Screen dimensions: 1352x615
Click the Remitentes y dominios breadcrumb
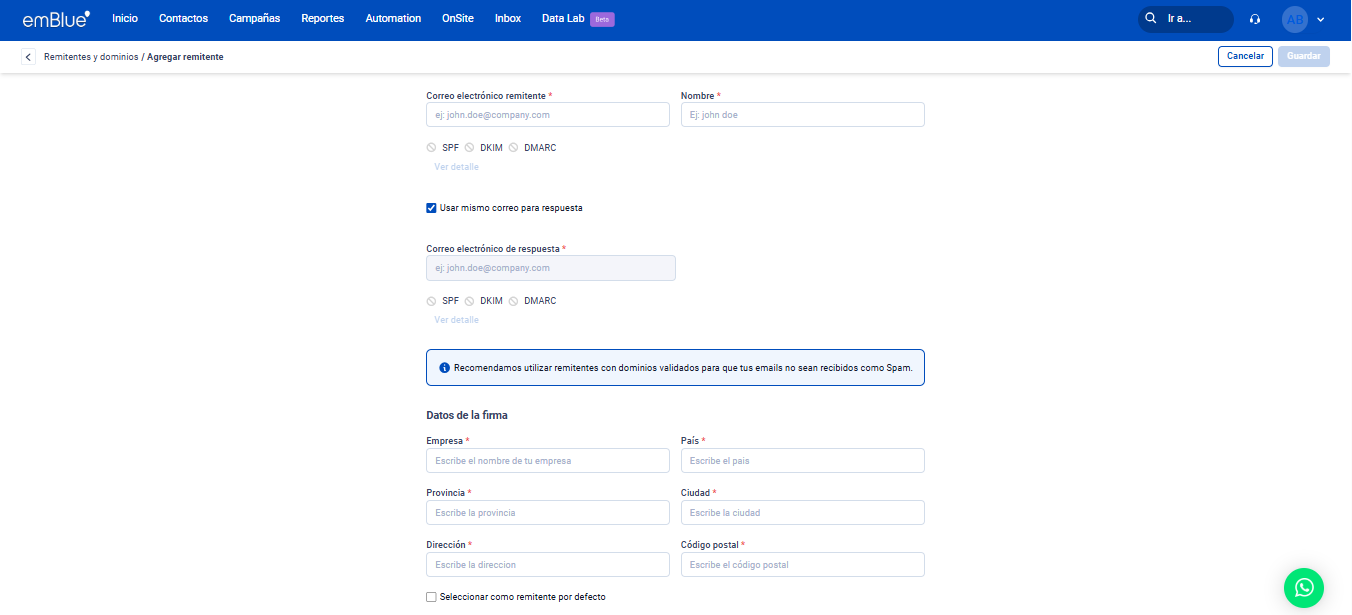[x=91, y=57]
